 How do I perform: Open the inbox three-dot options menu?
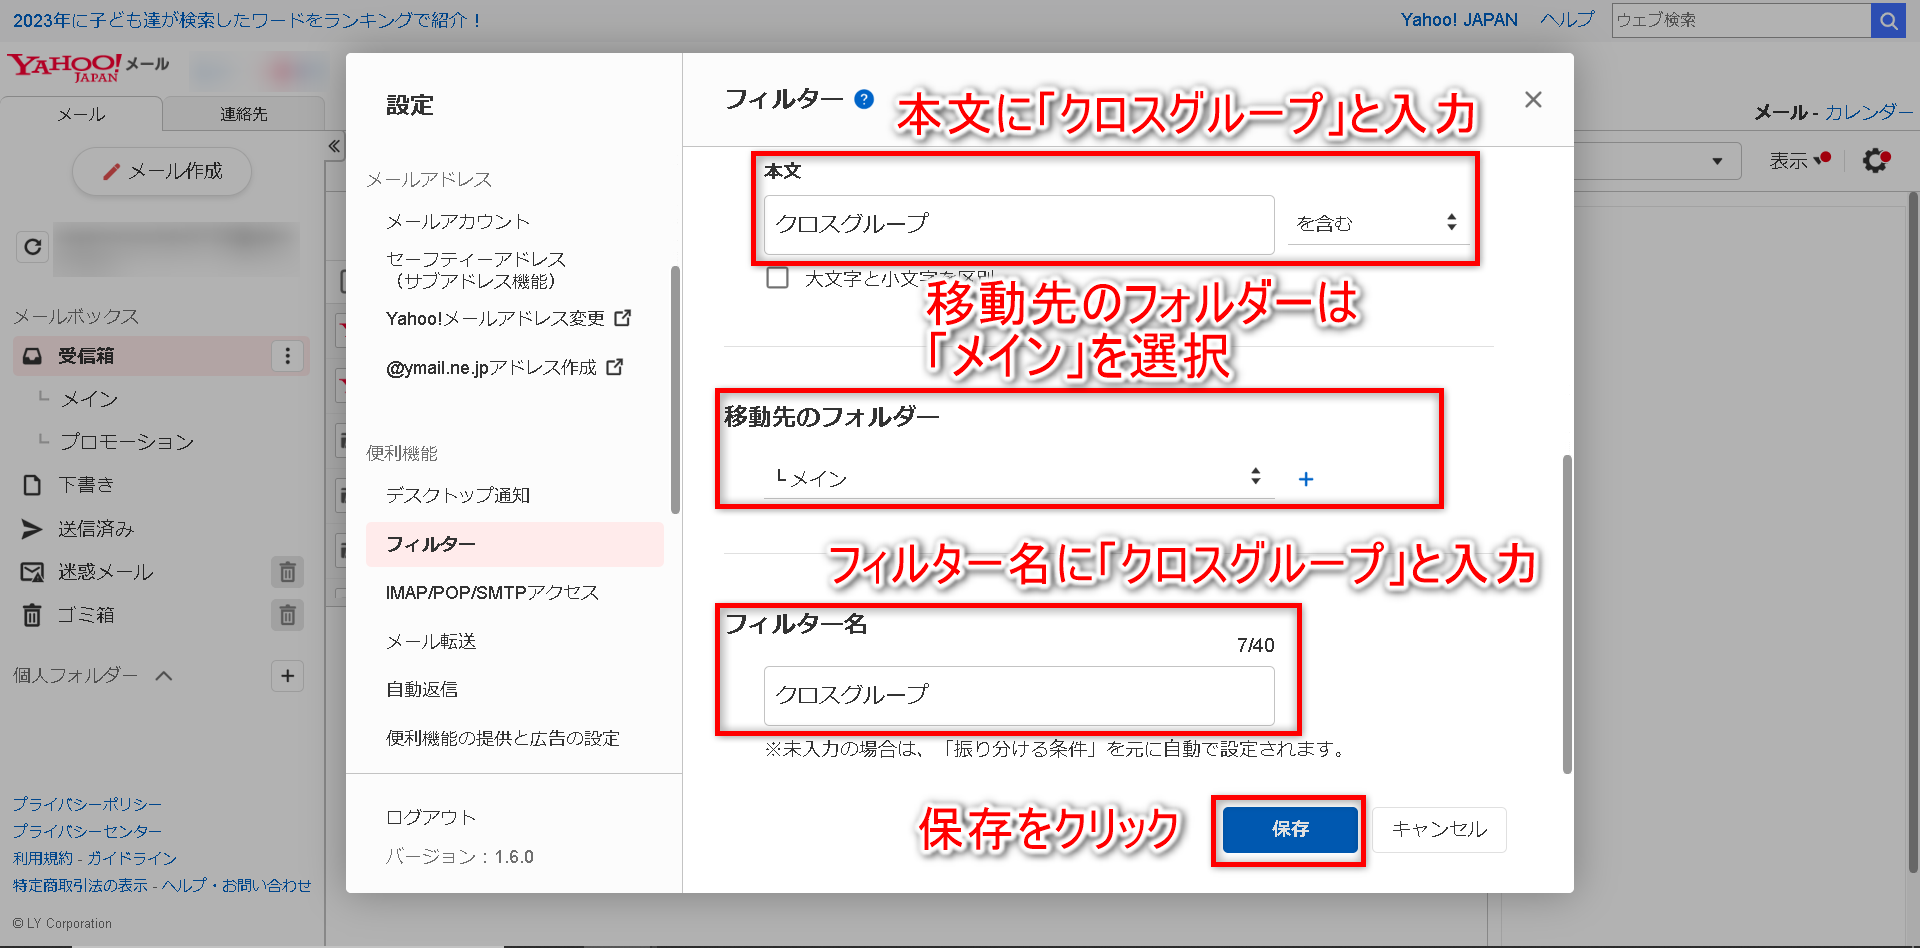click(288, 356)
